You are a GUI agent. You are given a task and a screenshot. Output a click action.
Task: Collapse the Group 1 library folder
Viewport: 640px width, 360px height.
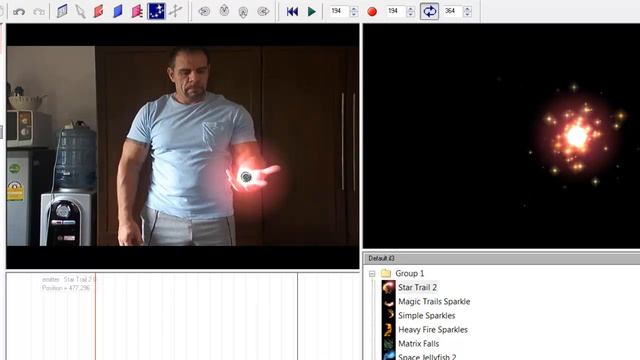[372, 273]
